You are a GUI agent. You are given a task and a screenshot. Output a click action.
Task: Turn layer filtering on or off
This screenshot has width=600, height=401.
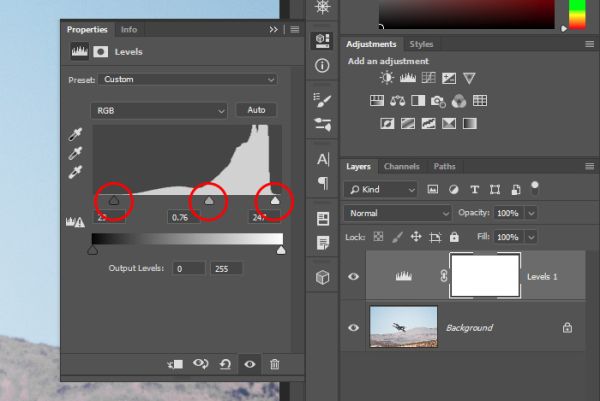tap(535, 187)
